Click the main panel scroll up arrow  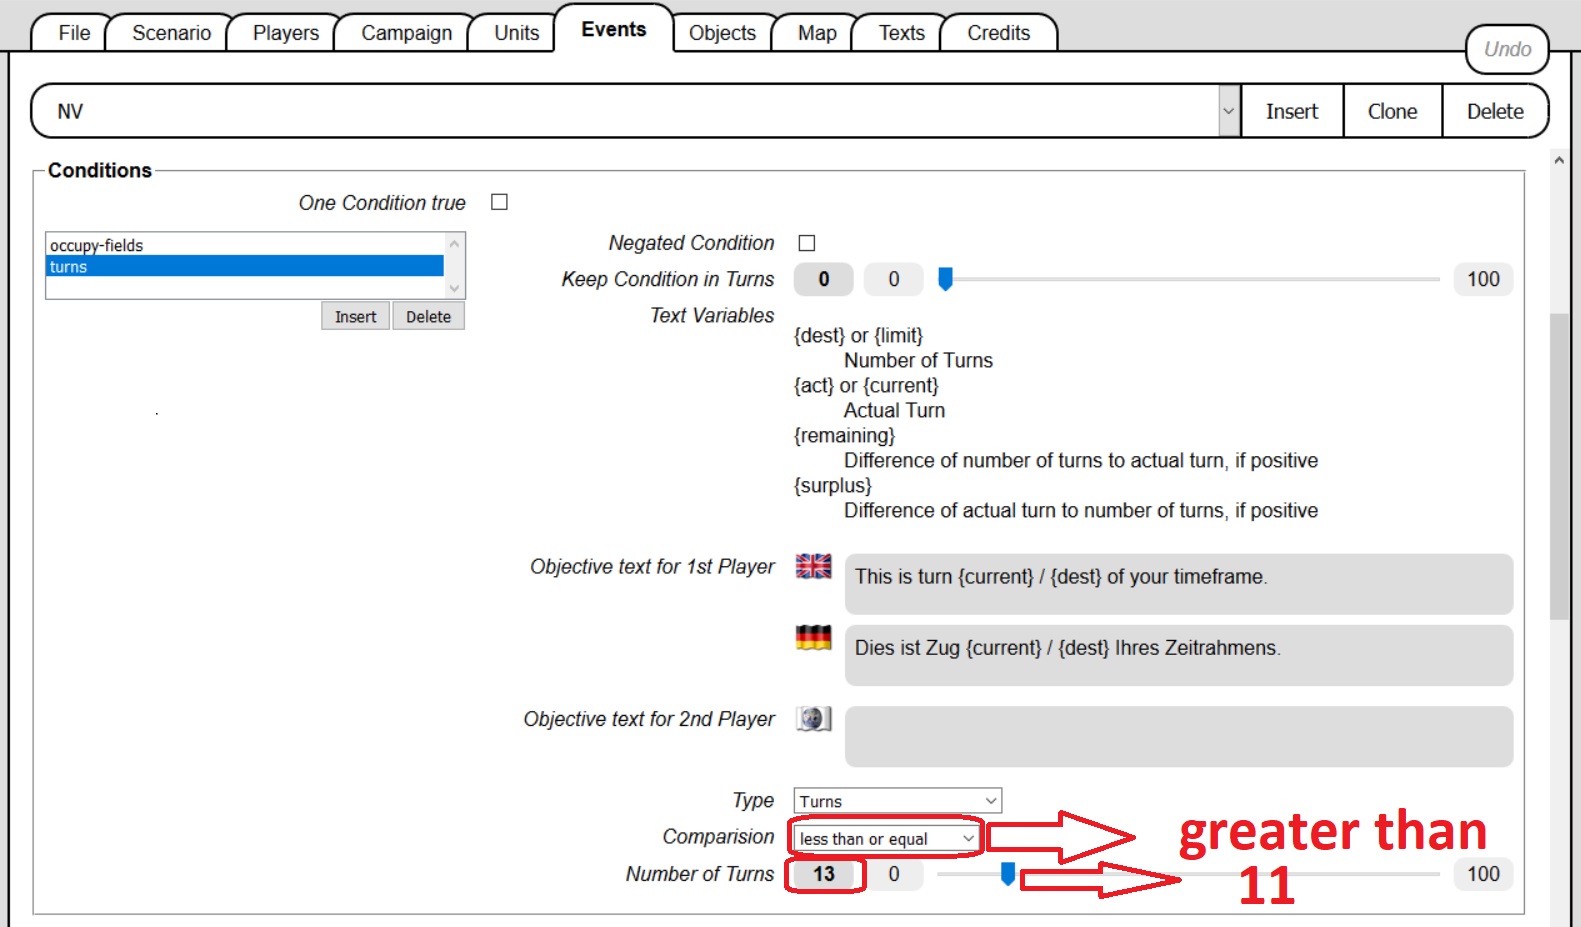pos(1559,160)
